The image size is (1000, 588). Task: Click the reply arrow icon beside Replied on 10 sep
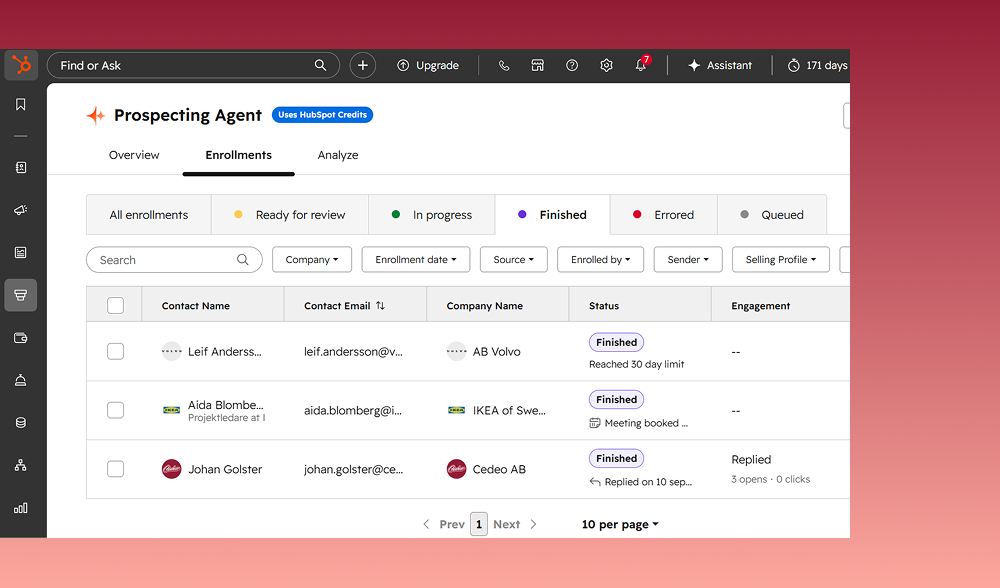click(x=594, y=481)
